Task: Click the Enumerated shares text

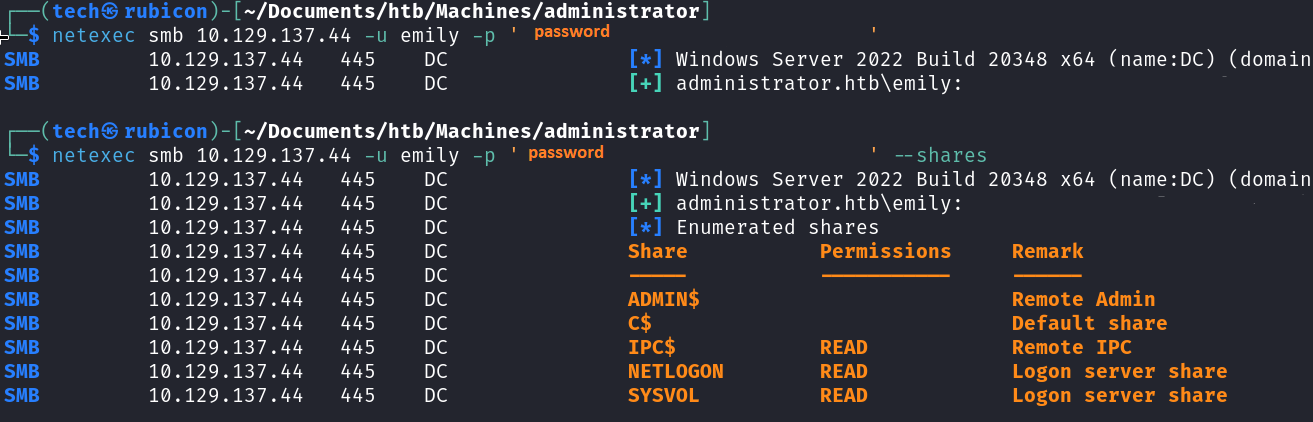Action: click(x=777, y=227)
